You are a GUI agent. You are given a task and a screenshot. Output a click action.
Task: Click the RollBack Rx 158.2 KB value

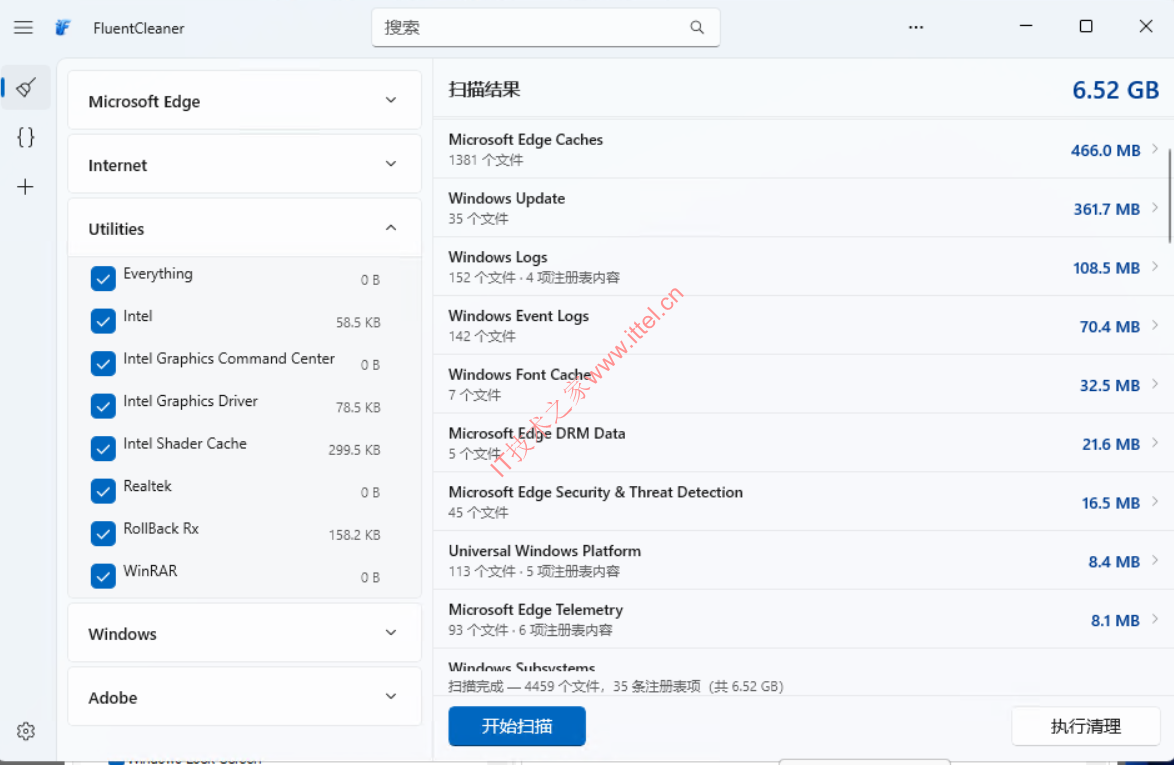(x=354, y=535)
